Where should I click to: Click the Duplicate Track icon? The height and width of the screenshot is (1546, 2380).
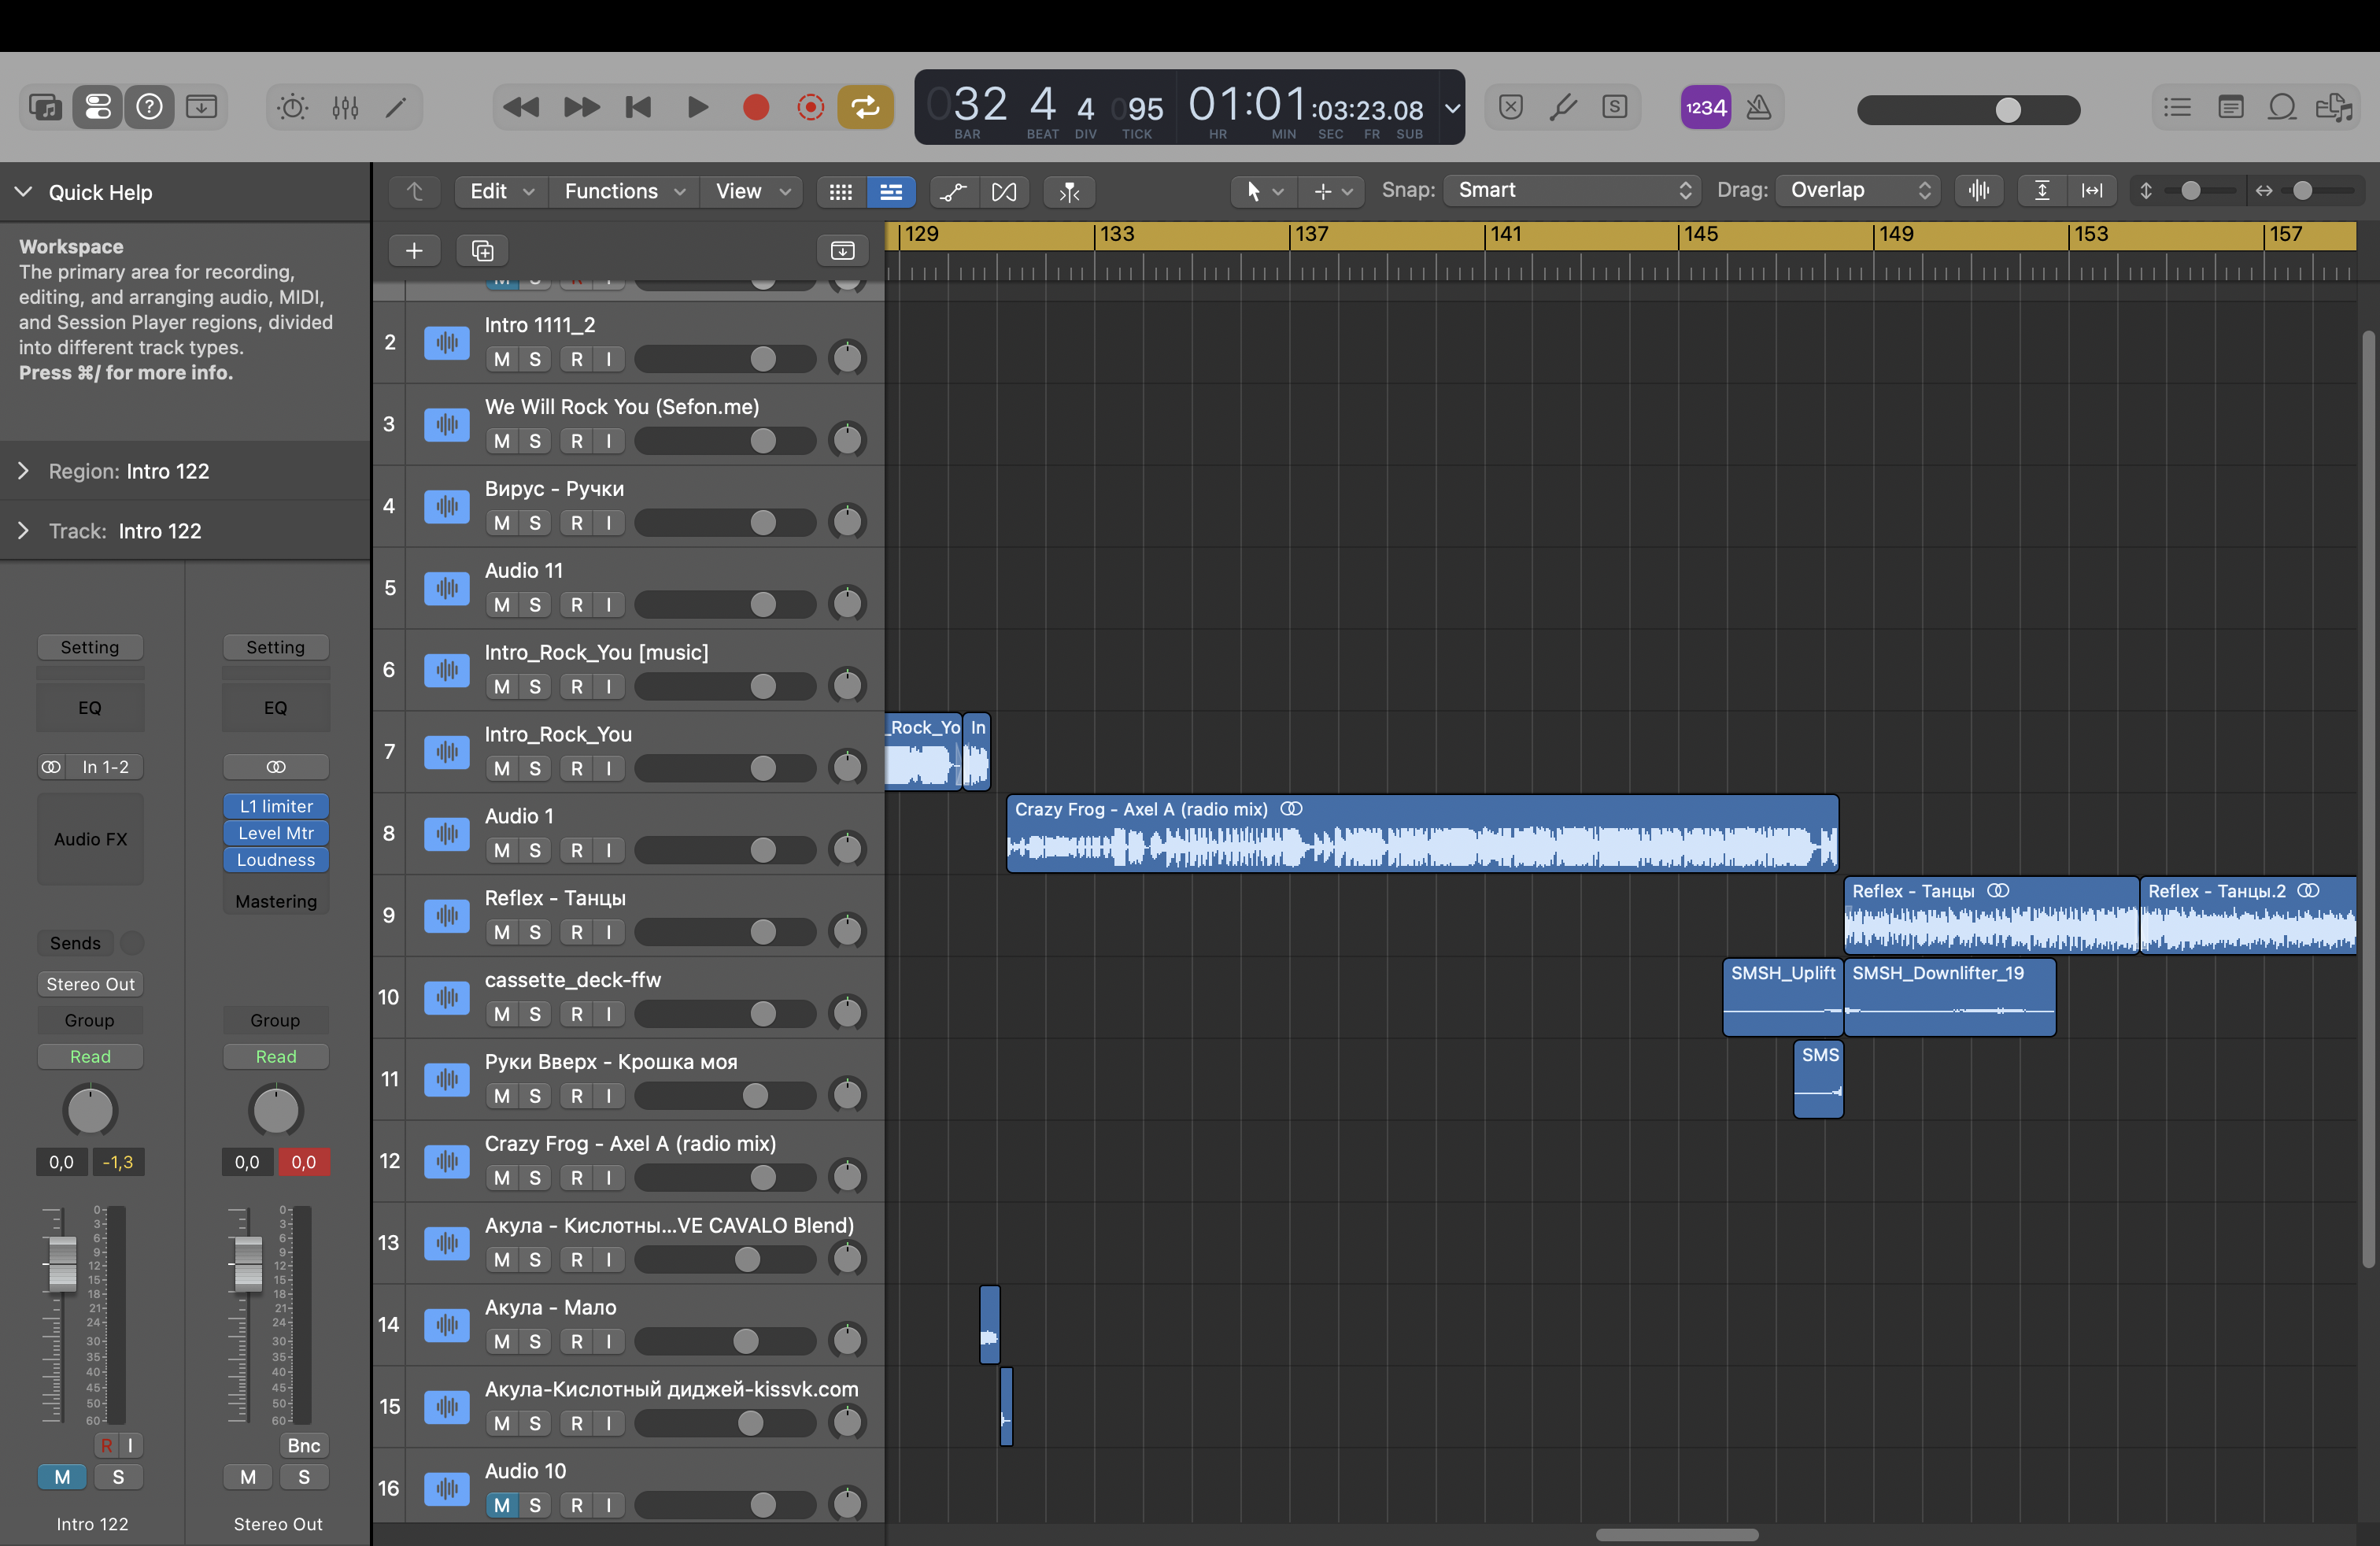pyautogui.click(x=483, y=251)
